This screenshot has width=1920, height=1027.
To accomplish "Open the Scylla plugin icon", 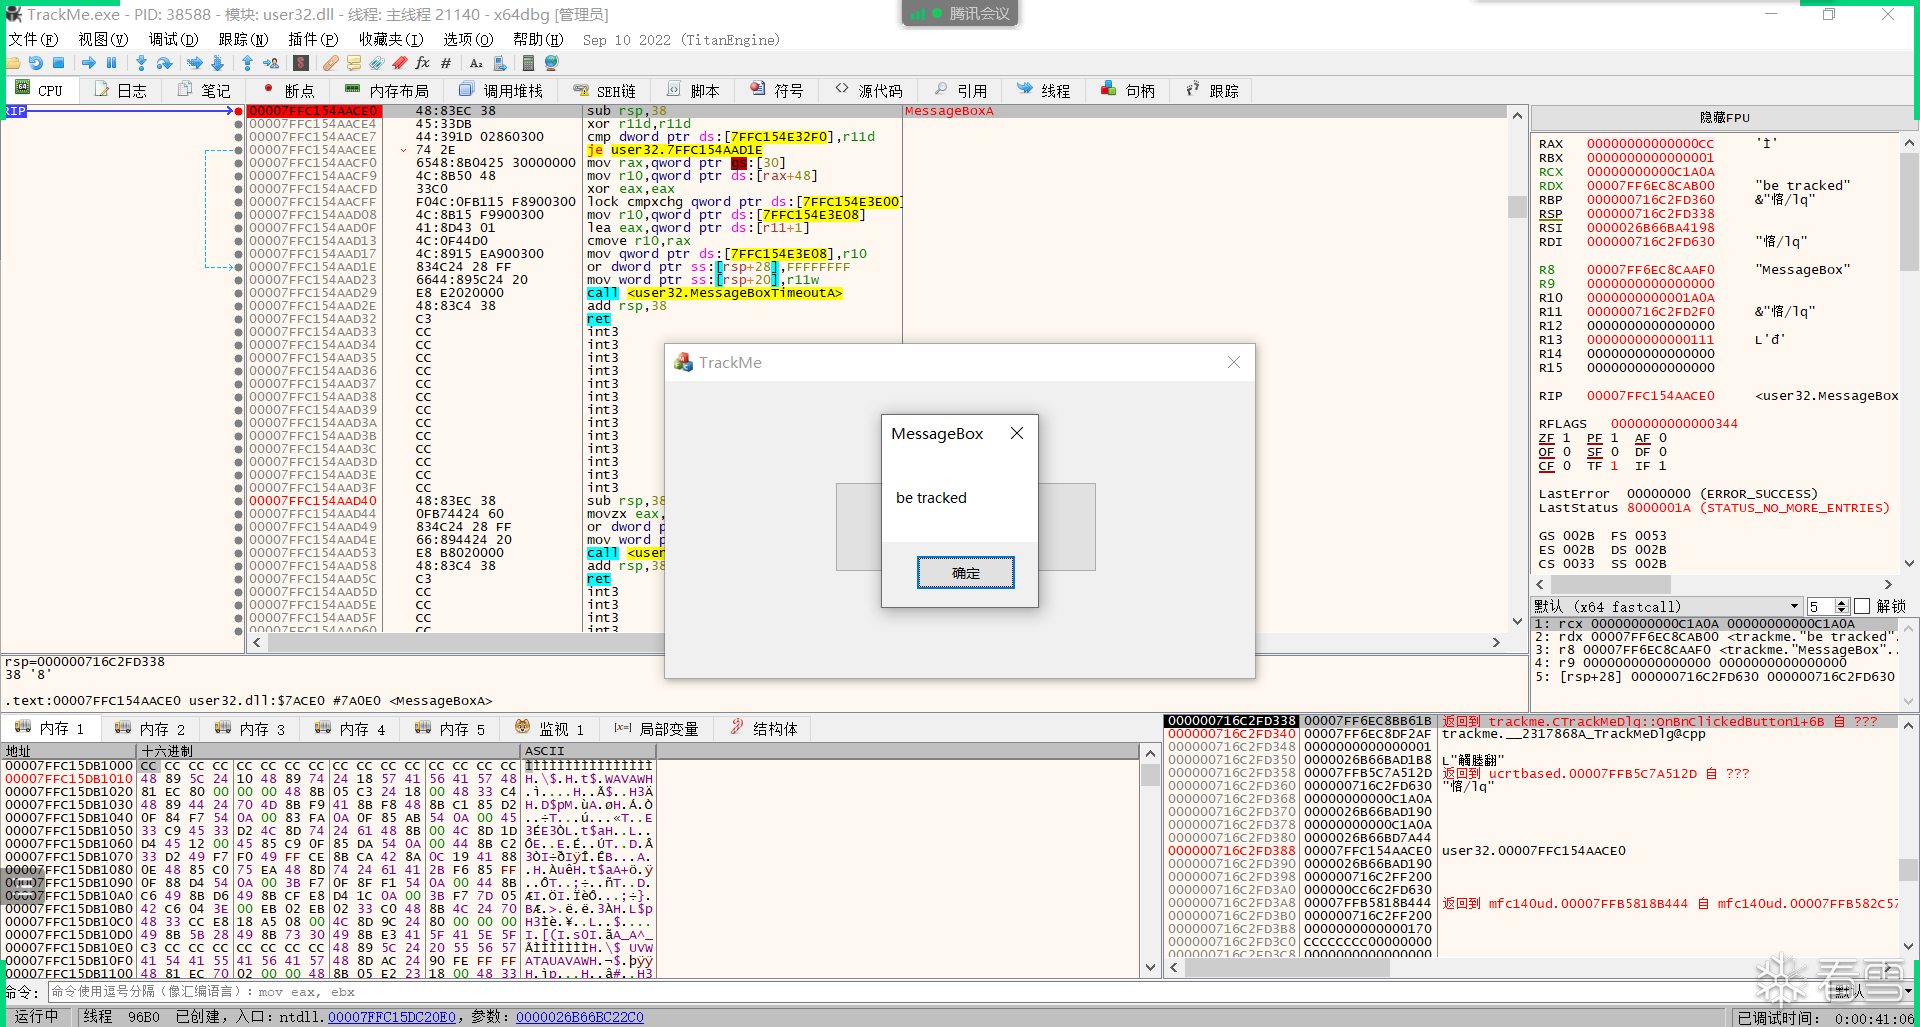I will click(301, 63).
